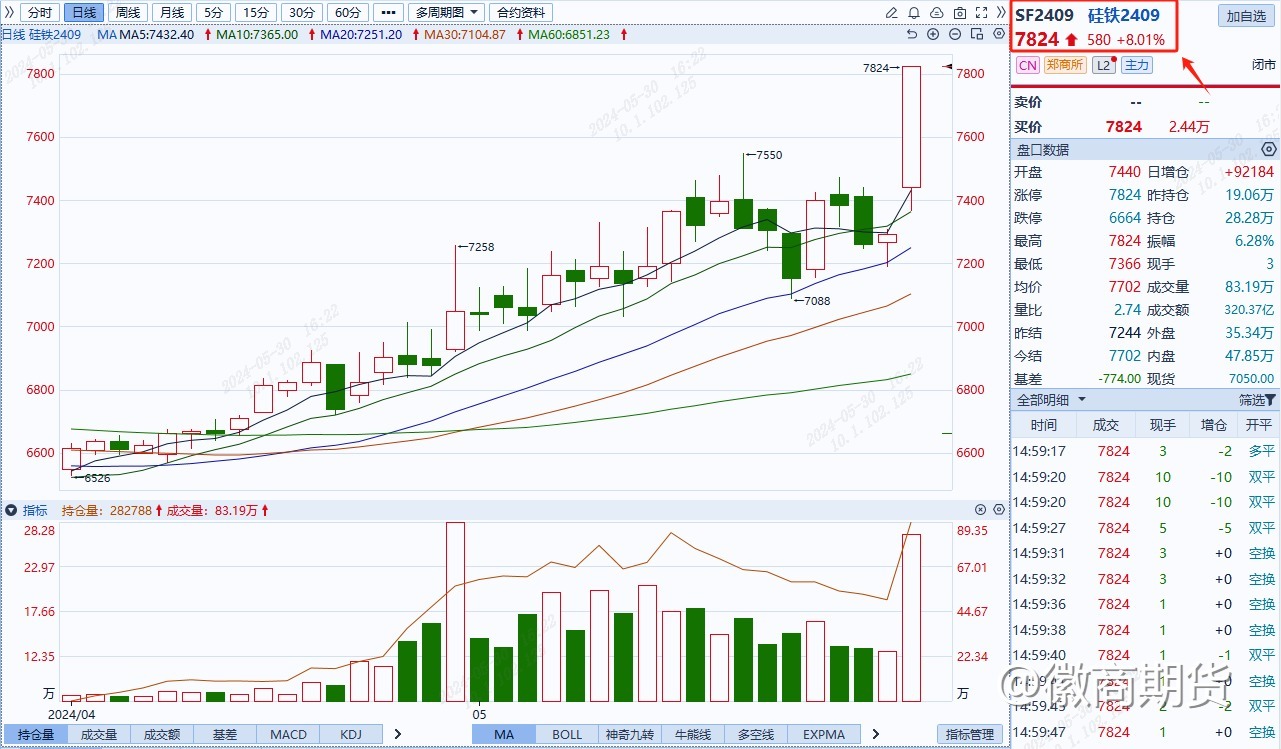Screen dimensions: 1281x749
Task: Click the 7088 low price marker
Action: tap(817, 300)
